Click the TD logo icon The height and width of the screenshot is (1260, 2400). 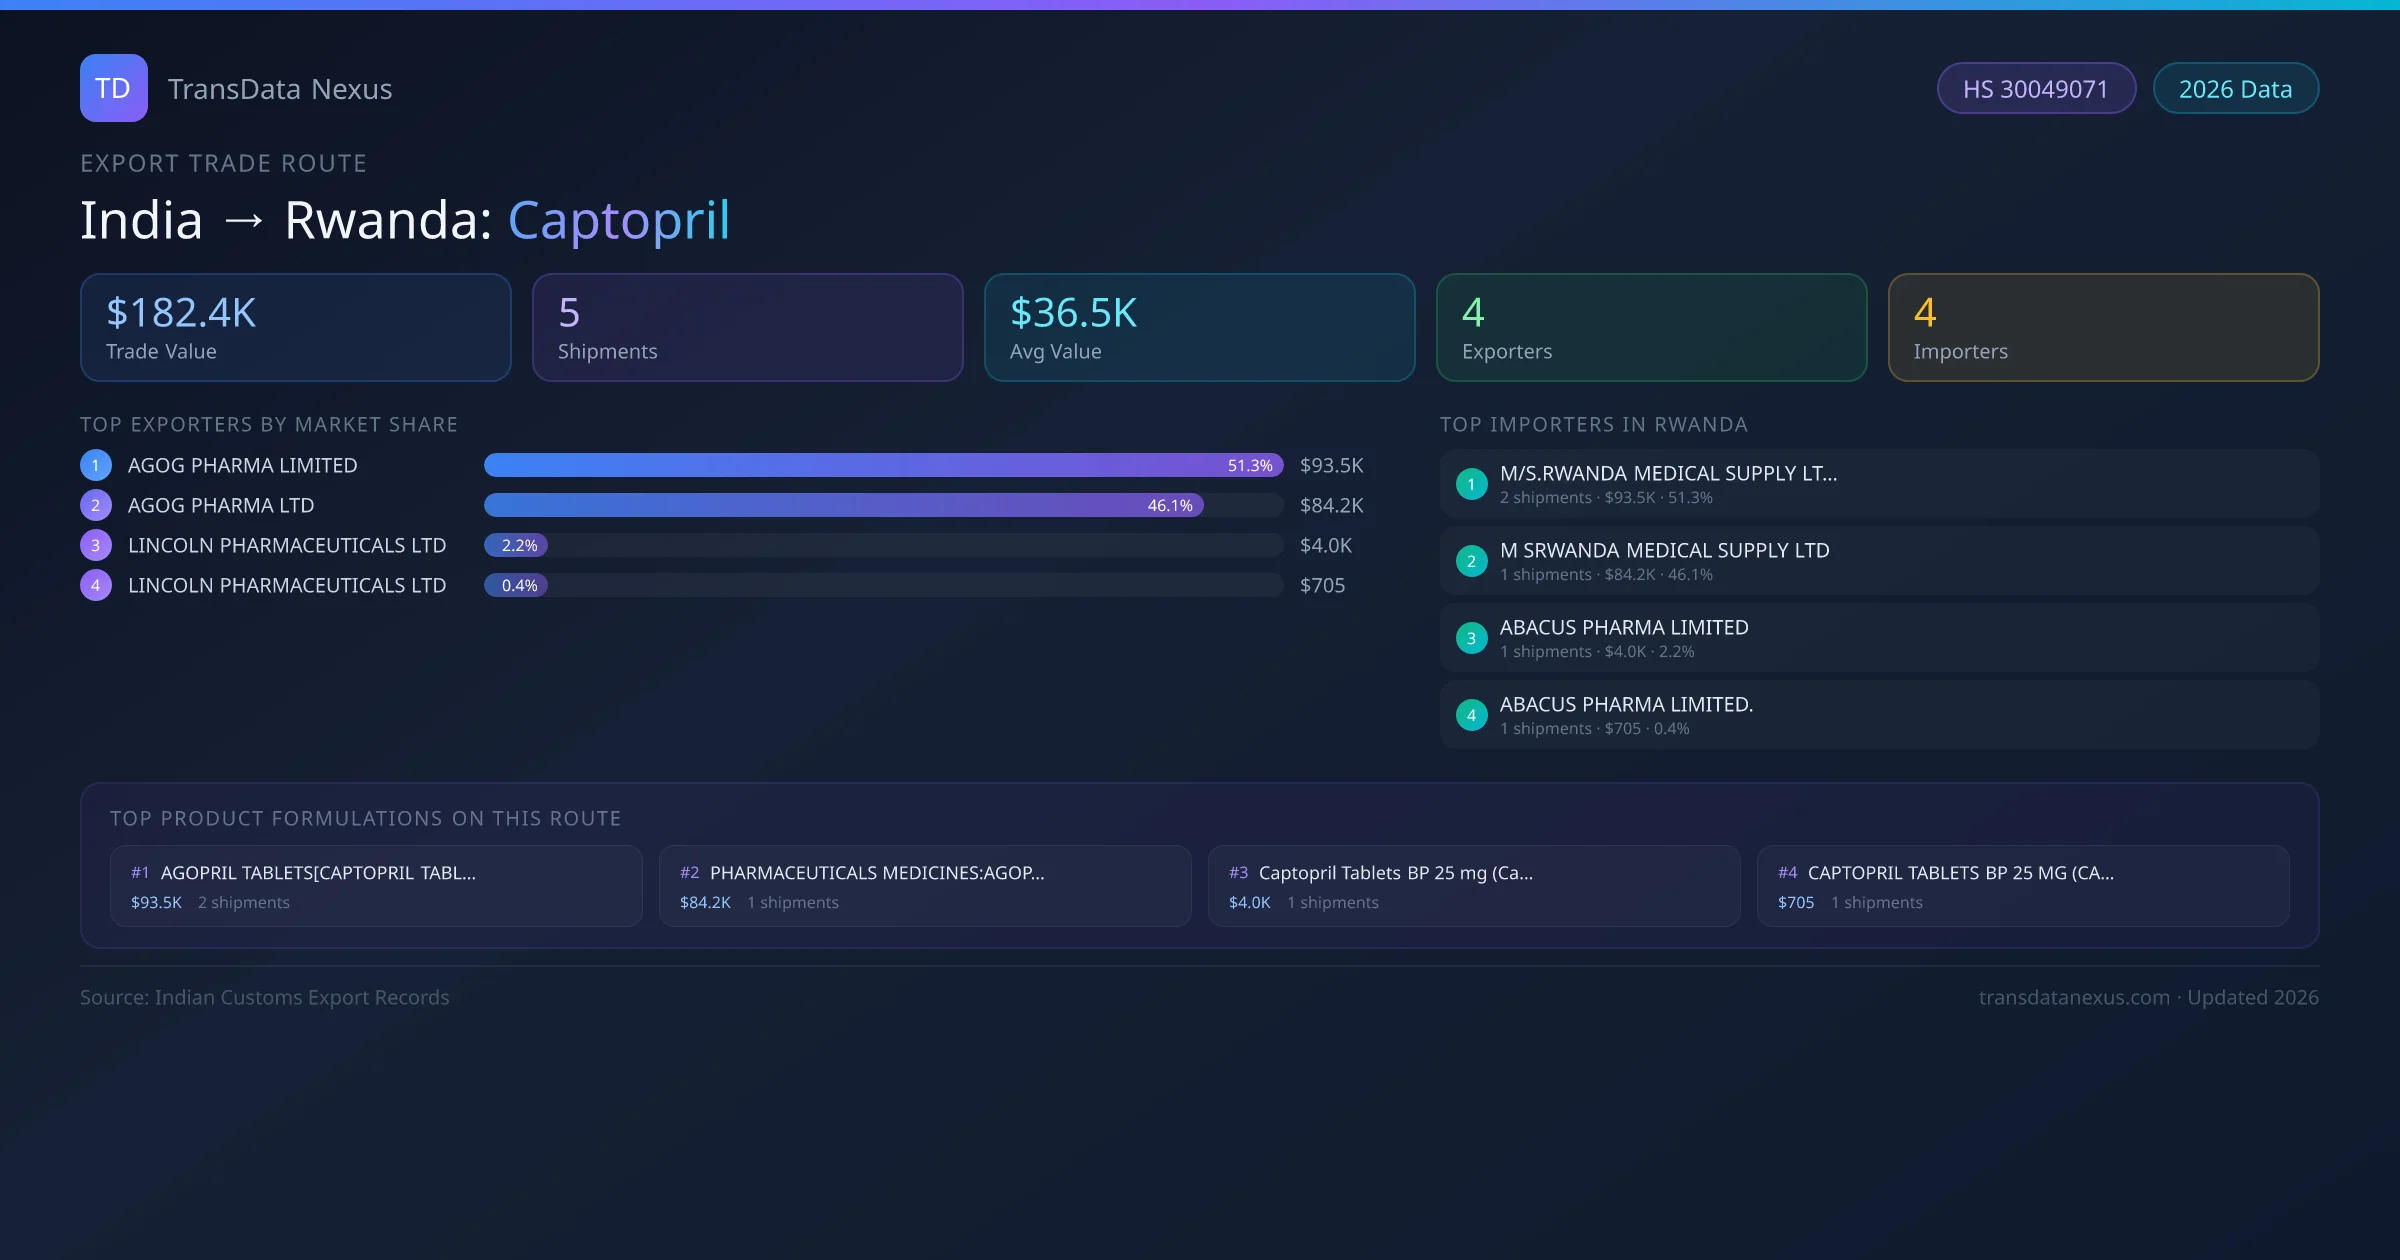113,88
